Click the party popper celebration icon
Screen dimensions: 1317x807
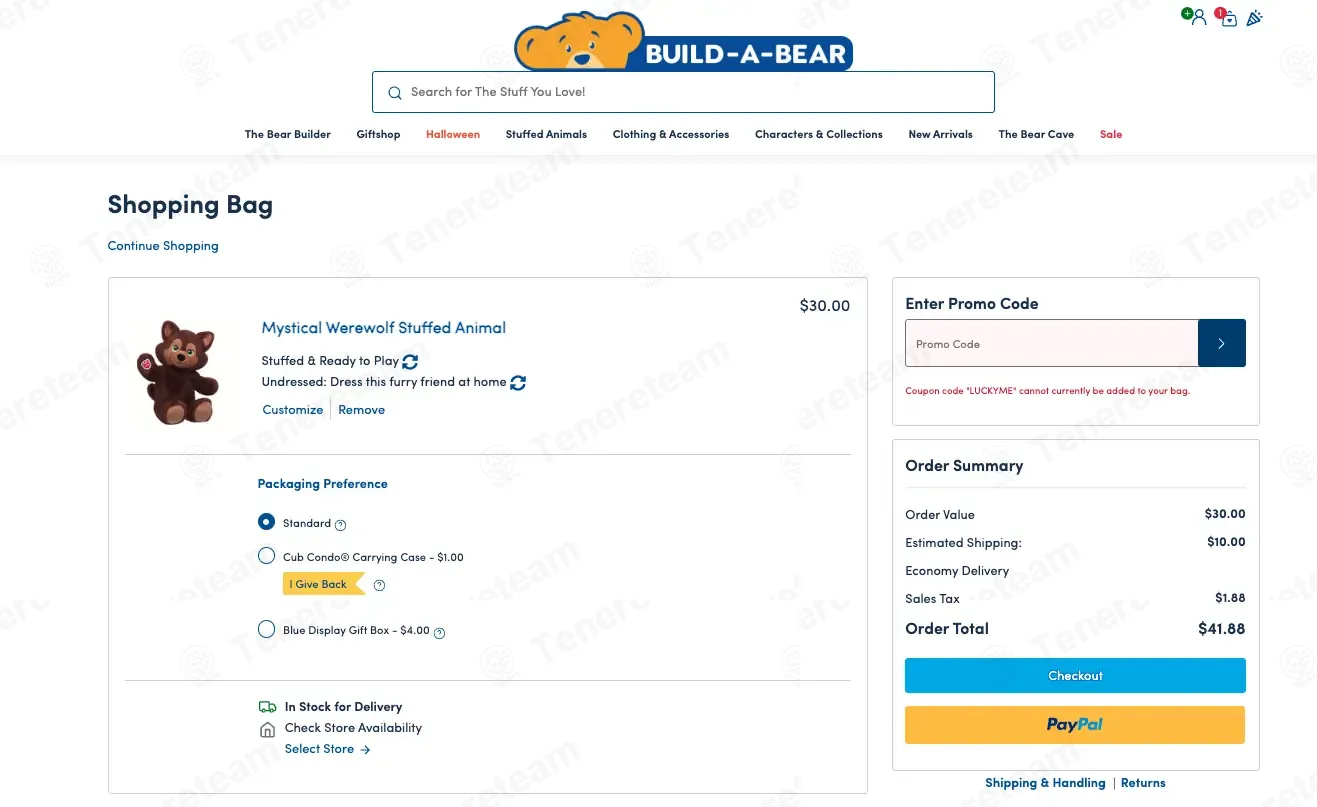[1254, 18]
